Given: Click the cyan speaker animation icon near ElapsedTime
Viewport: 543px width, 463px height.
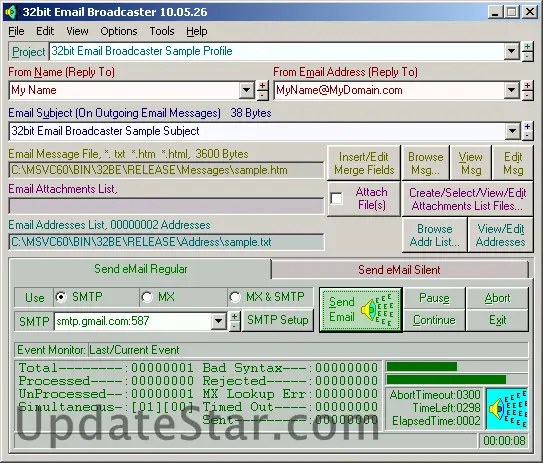Looking at the screenshot, I should (x=507, y=409).
